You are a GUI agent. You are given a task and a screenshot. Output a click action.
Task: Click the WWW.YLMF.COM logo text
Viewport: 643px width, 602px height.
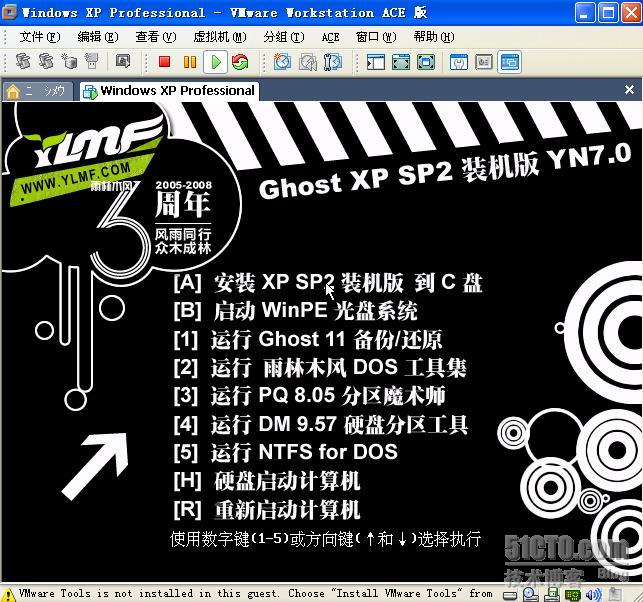[x=76, y=178]
